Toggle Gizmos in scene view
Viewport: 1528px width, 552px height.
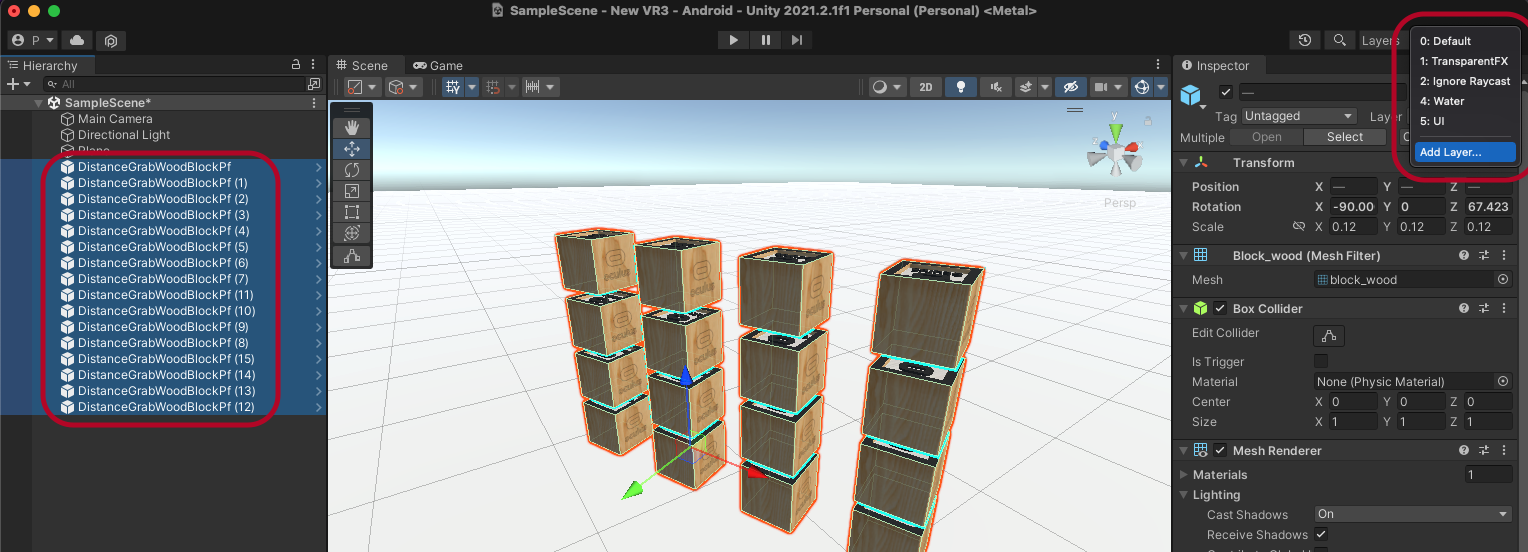click(x=1142, y=87)
